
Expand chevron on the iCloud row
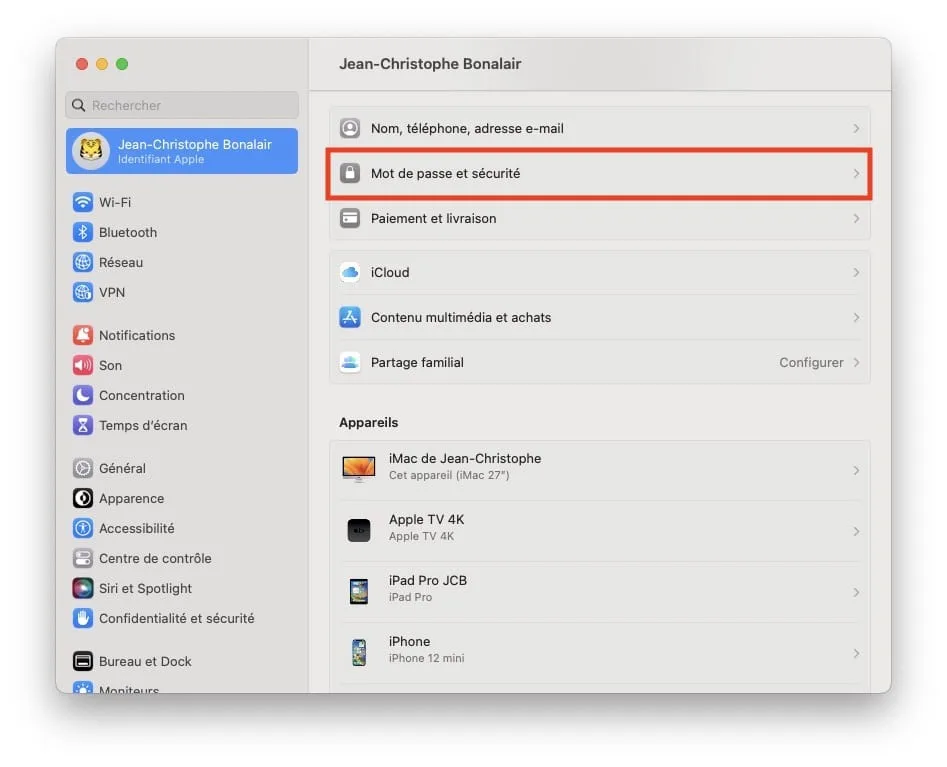point(856,272)
